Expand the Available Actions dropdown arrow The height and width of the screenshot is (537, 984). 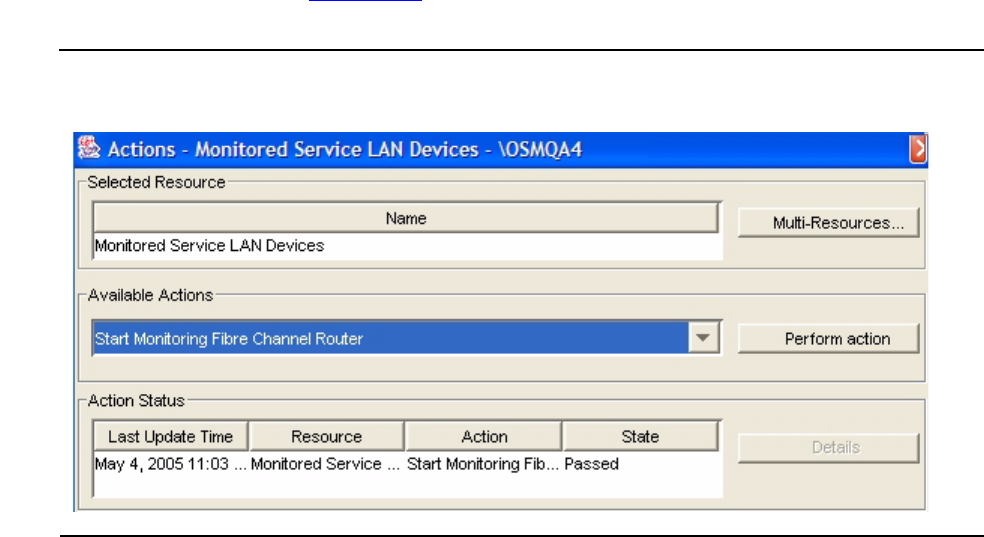705,339
